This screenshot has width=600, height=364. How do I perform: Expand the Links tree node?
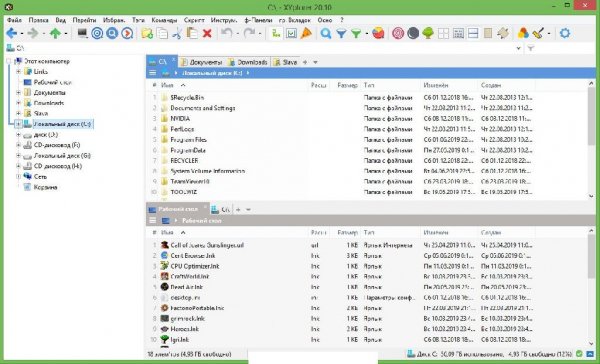pos(18,72)
